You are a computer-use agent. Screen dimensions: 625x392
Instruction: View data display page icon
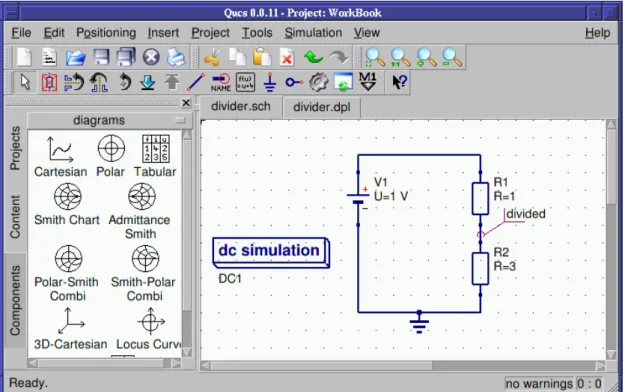point(343,82)
